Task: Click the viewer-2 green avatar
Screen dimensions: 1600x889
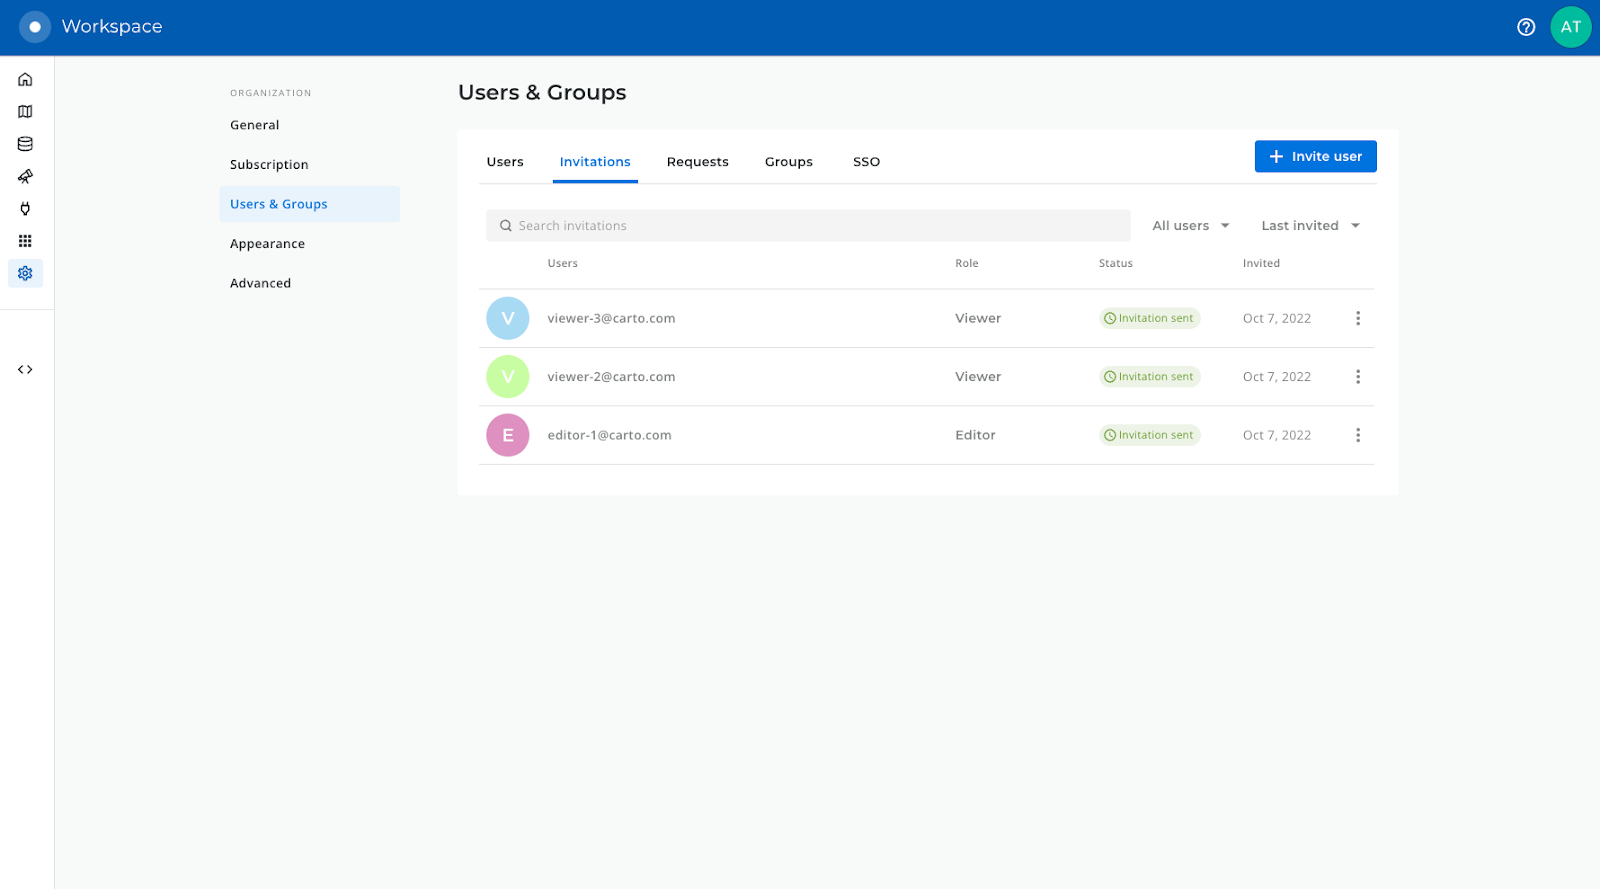Action: coord(508,377)
